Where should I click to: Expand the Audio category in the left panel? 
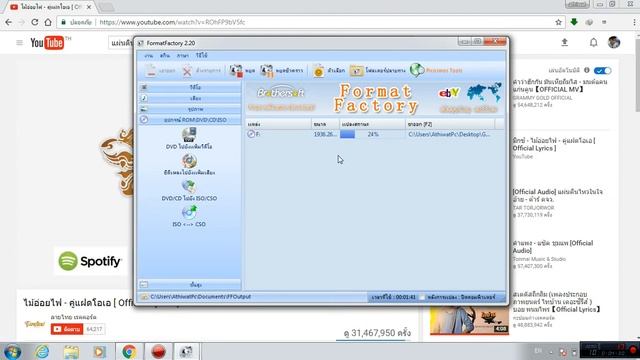point(190,98)
